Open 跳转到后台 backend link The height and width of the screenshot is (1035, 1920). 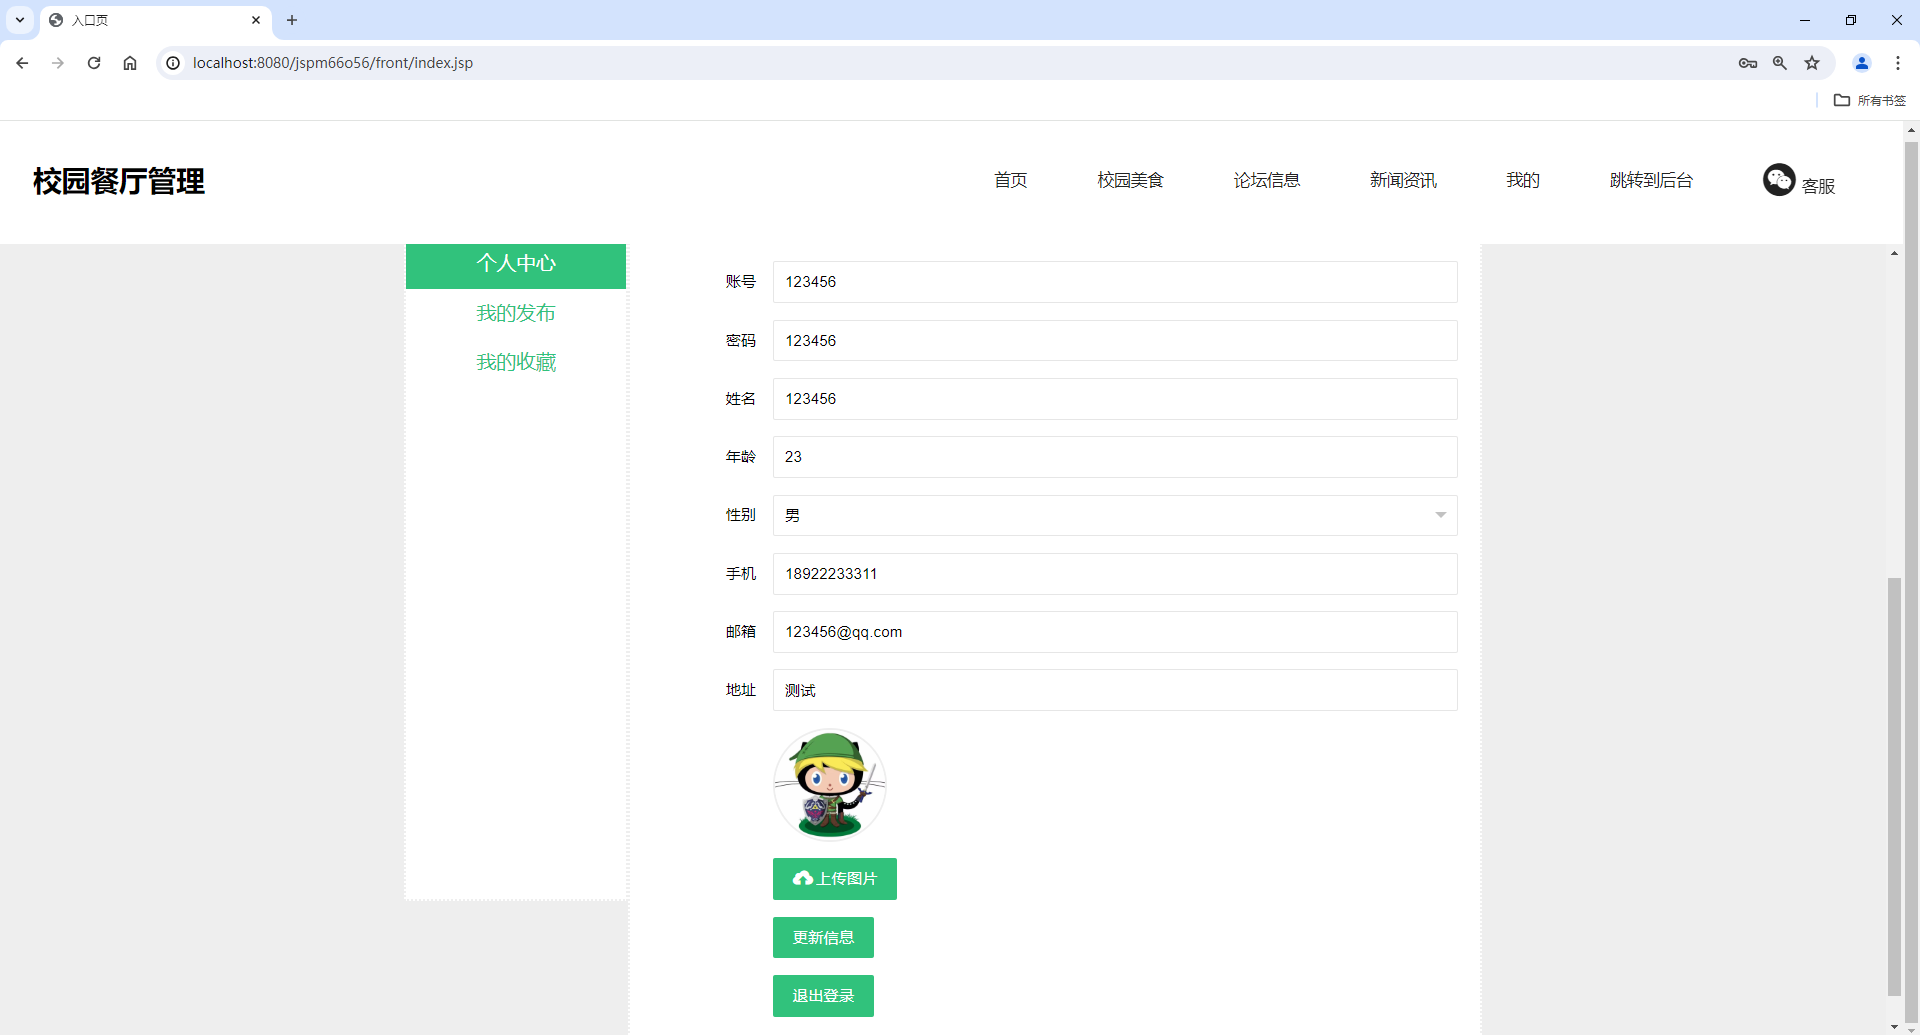[1650, 180]
